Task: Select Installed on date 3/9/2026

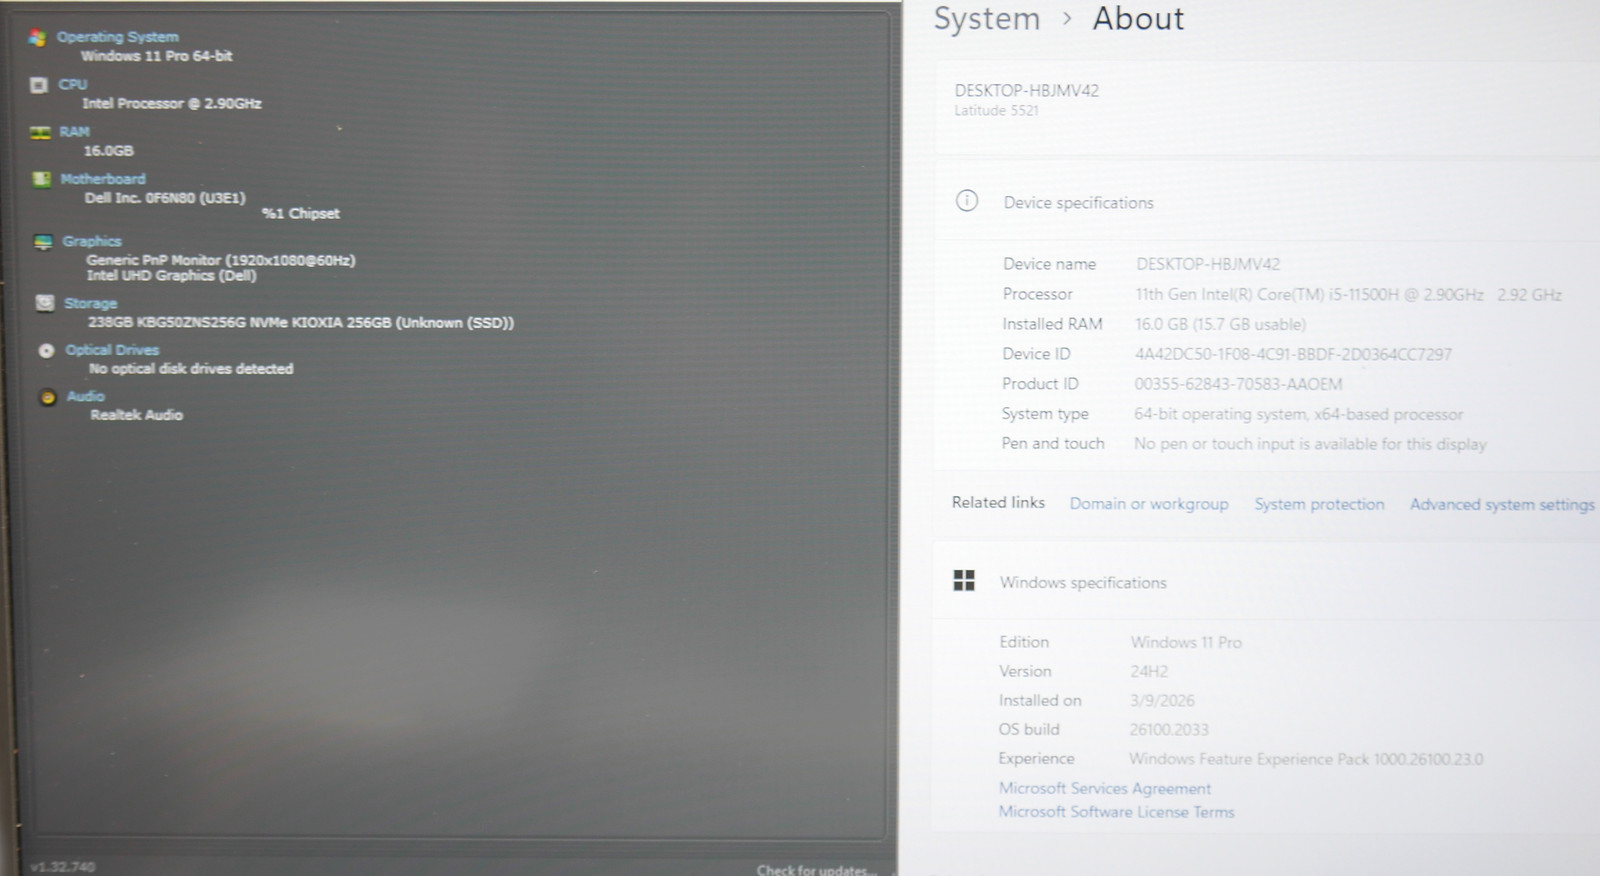Action: coord(1162,700)
